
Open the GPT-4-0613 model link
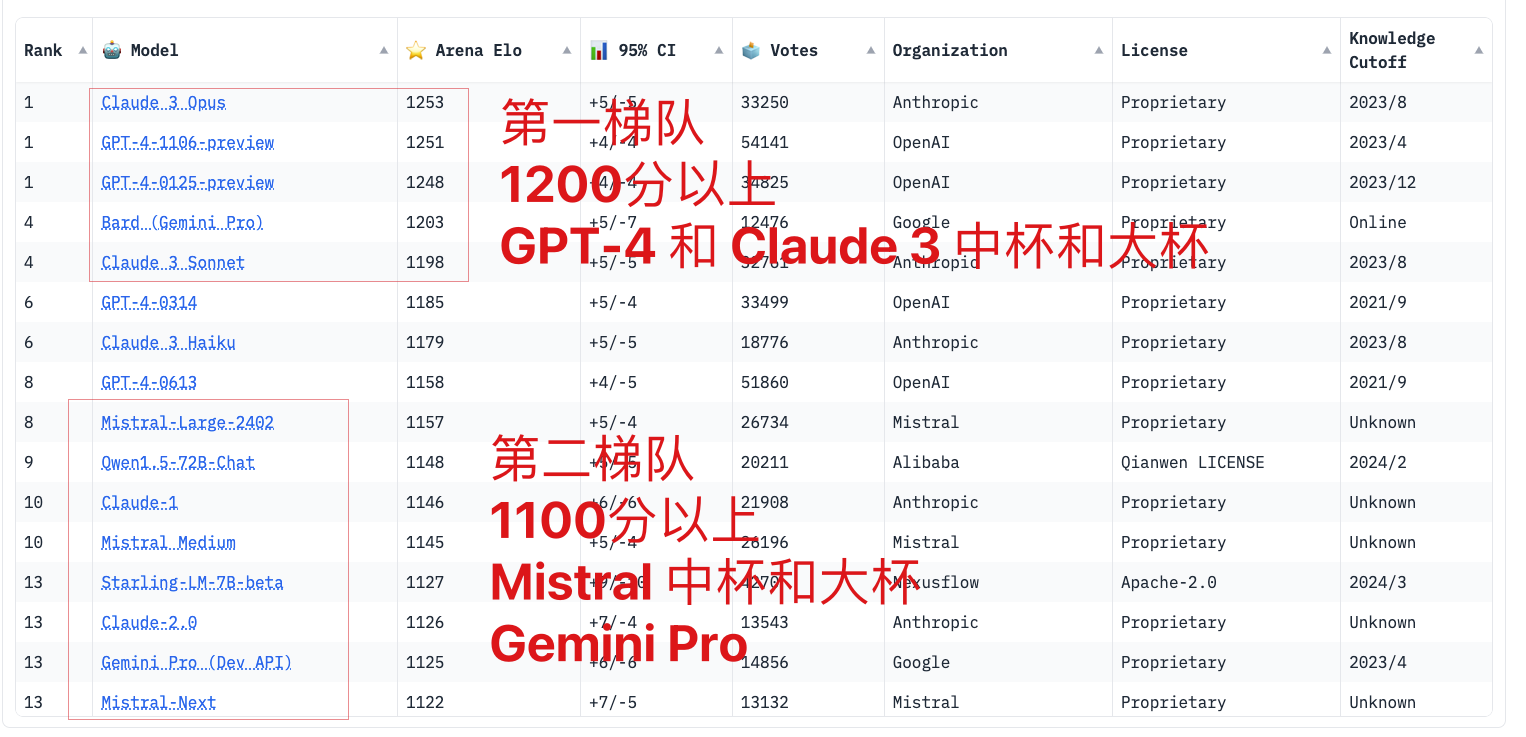[x=149, y=382]
